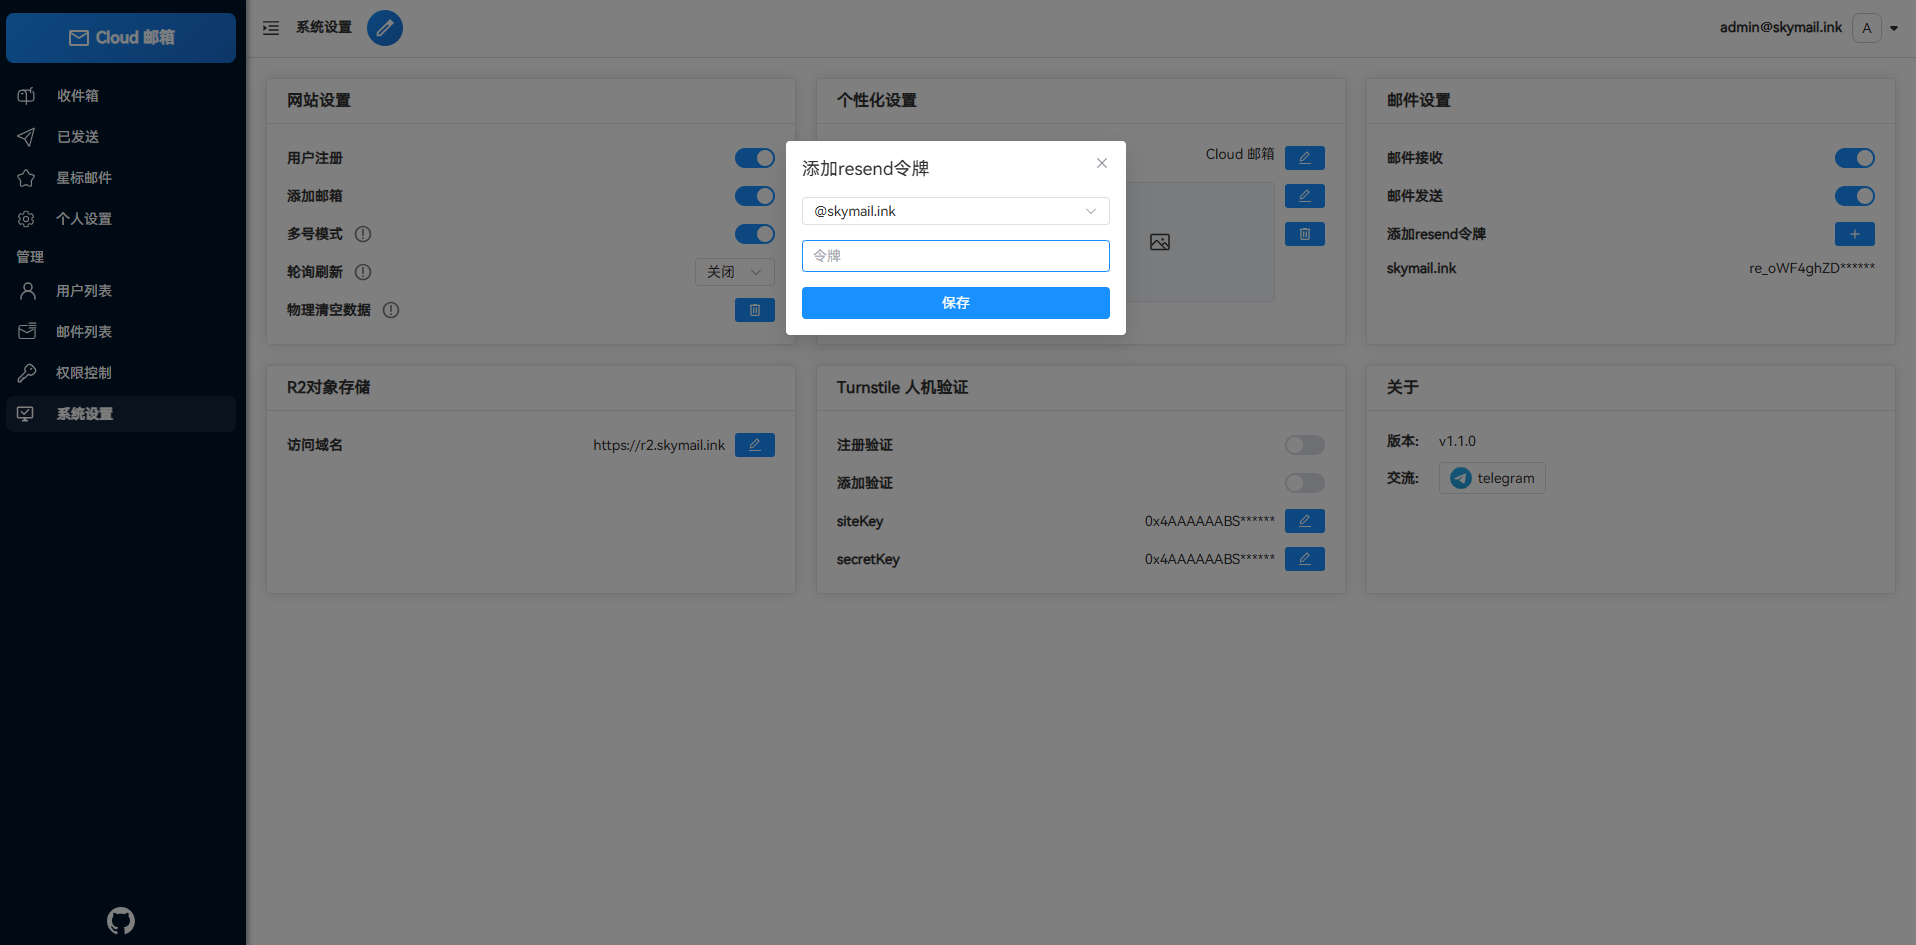The height and width of the screenshot is (945, 1916).
Task: Open the telegram link
Action: pyautogui.click(x=1492, y=478)
